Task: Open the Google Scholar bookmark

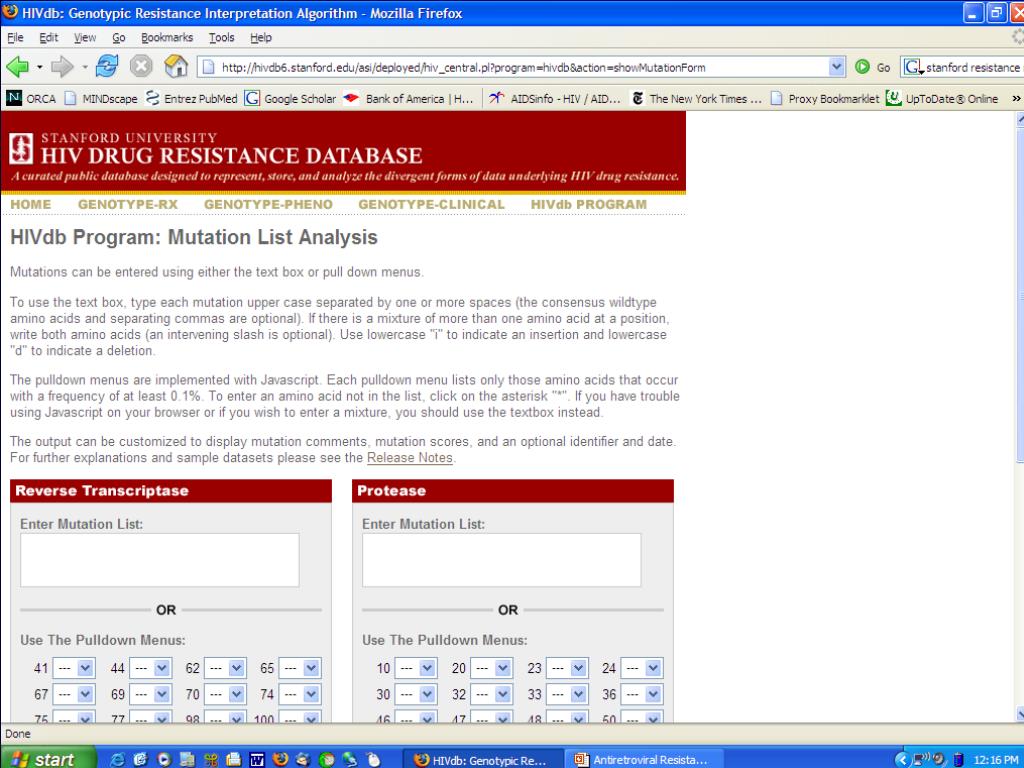Action: click(290, 98)
